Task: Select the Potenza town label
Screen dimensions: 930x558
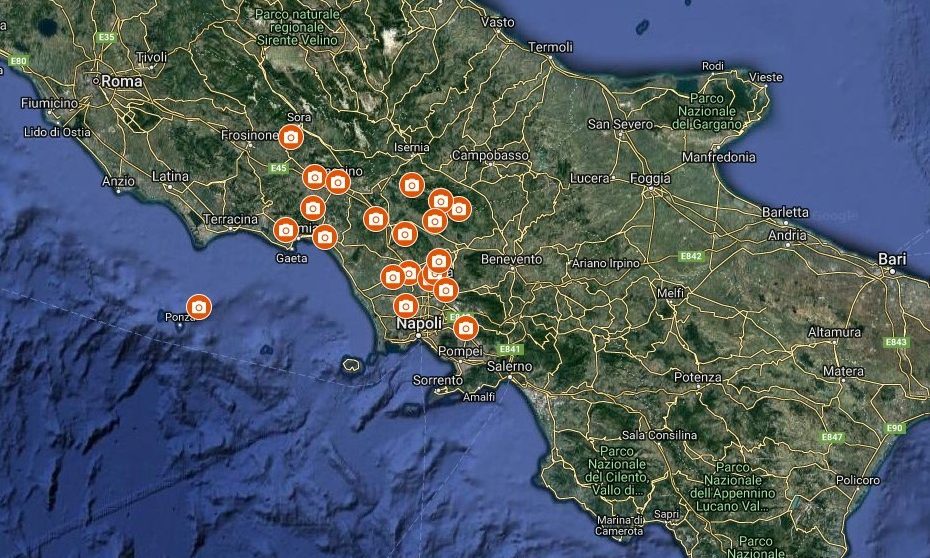Action: click(698, 377)
